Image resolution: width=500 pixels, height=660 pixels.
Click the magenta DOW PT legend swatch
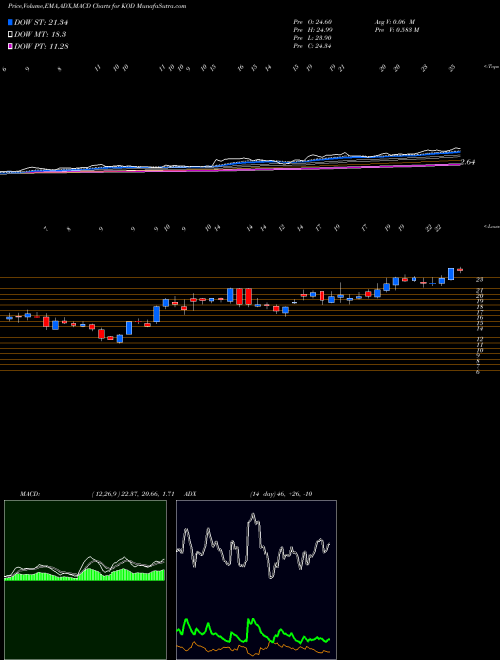click(x=10, y=46)
